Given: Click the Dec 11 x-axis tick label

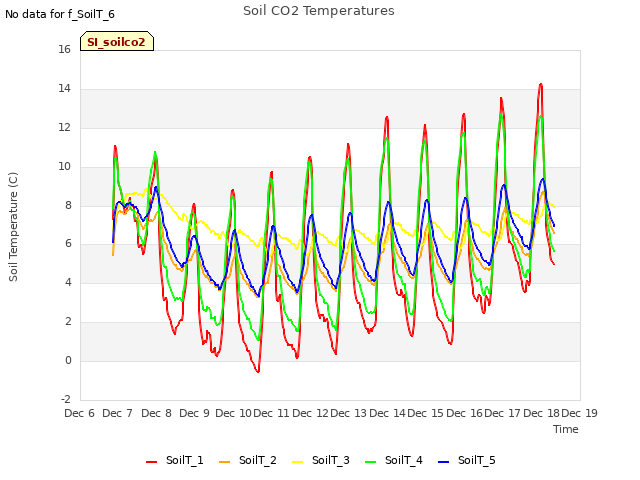Looking at the screenshot, I should (x=272, y=413).
